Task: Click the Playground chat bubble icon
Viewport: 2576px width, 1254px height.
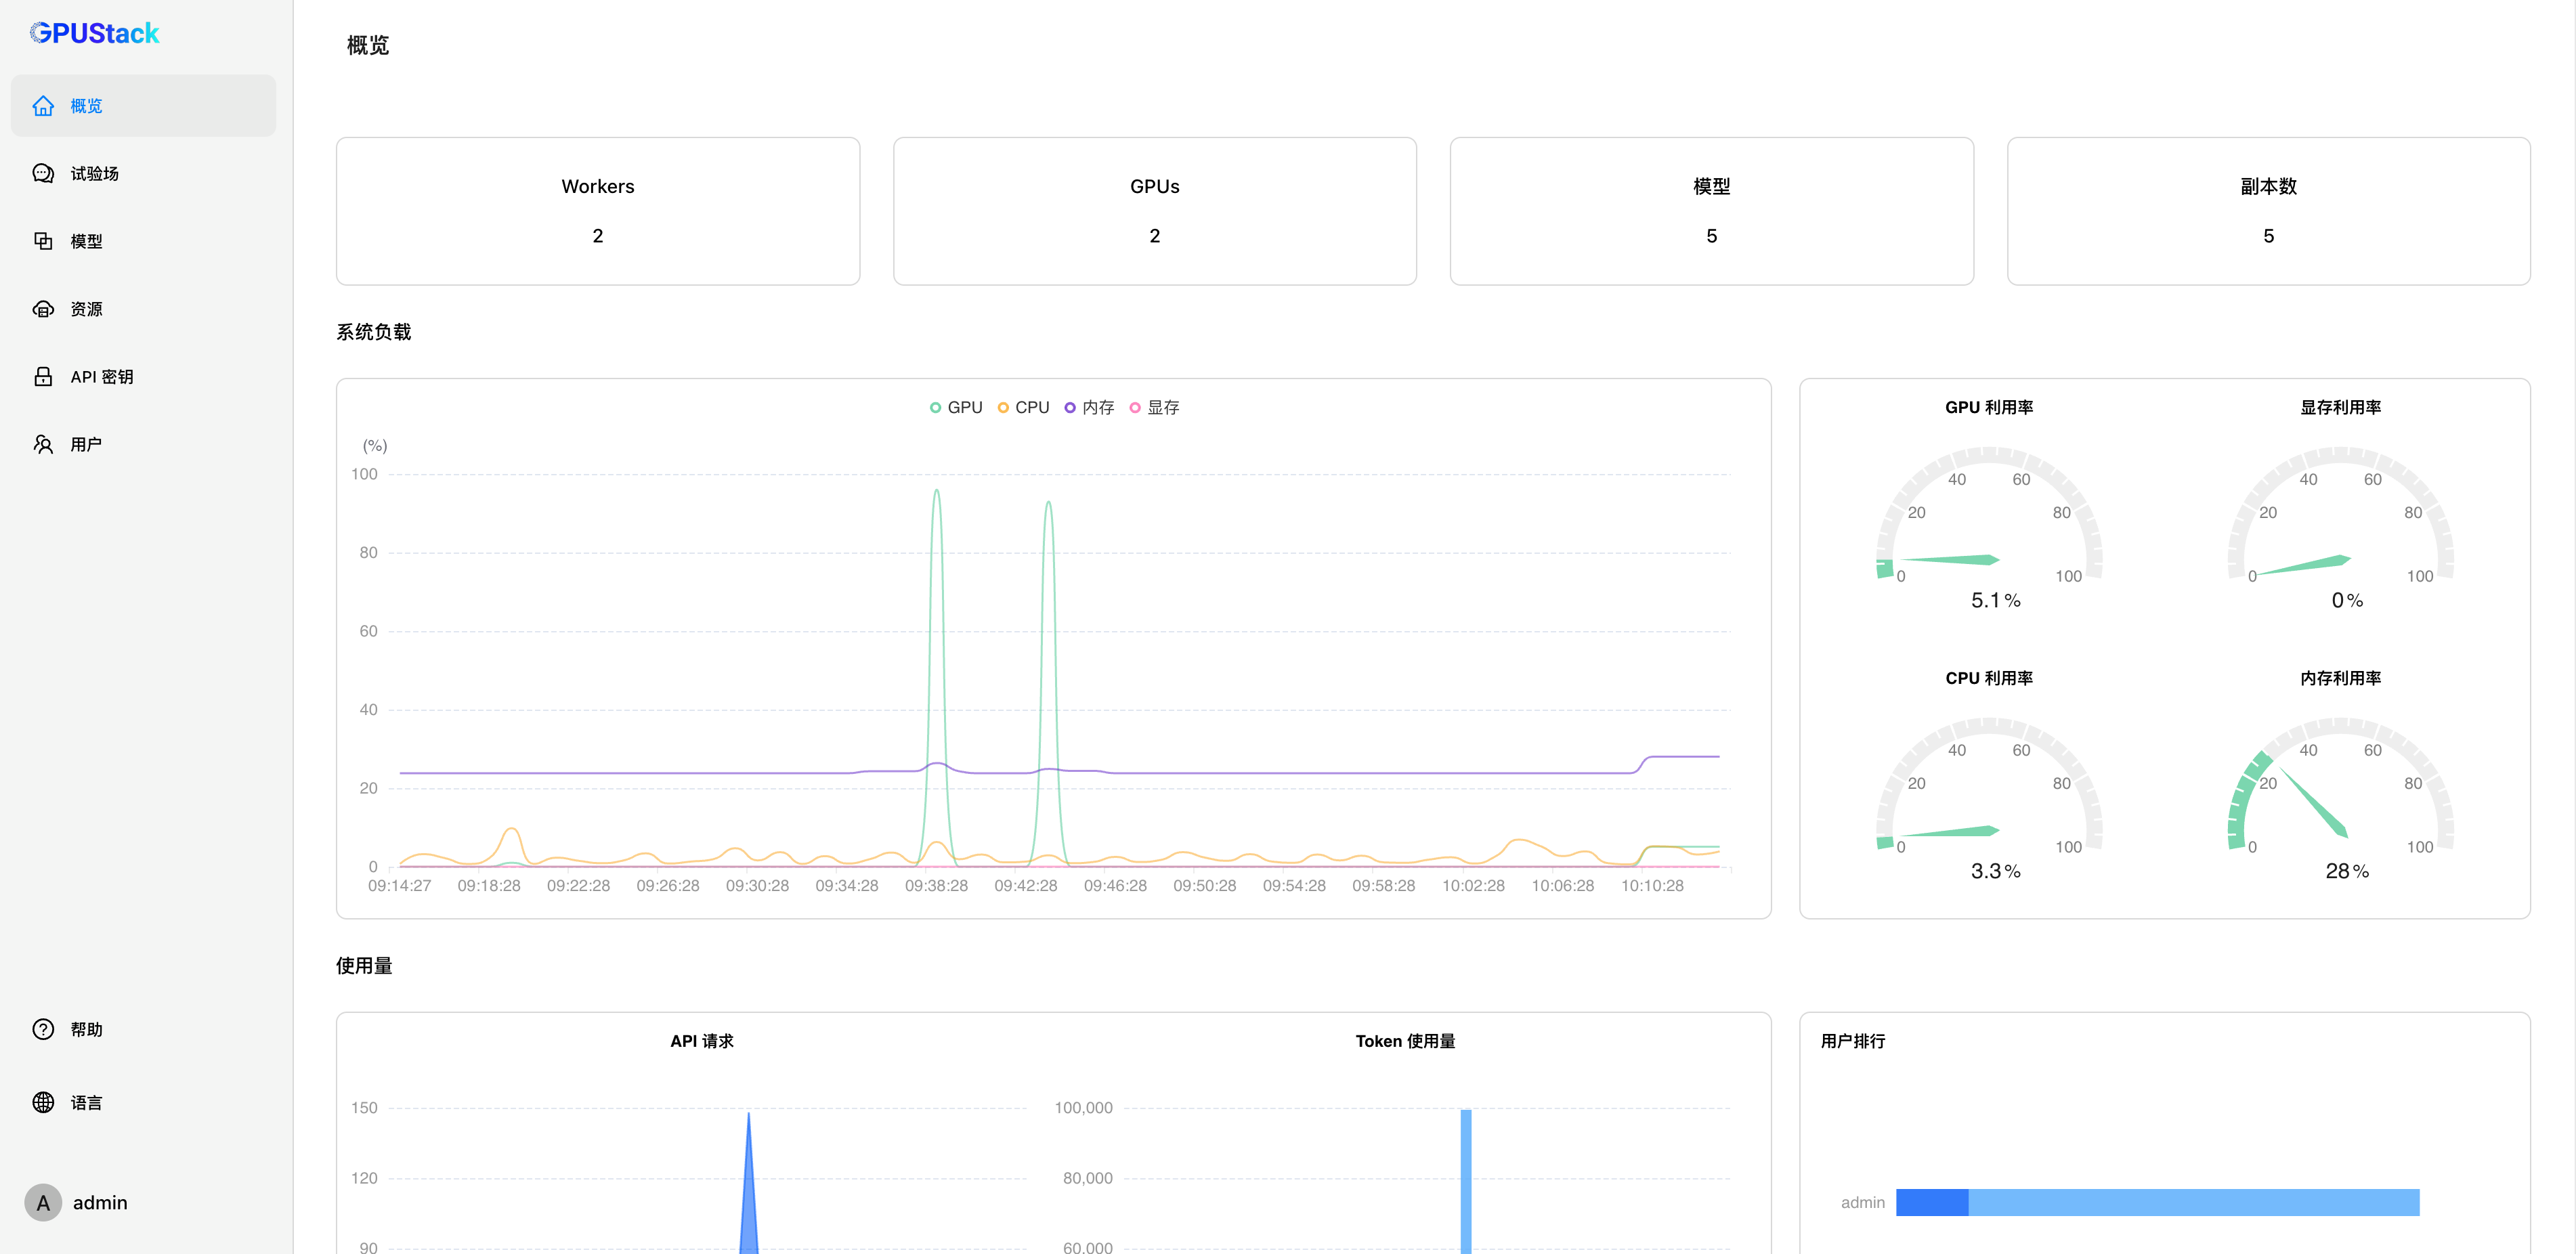Action: tap(43, 174)
